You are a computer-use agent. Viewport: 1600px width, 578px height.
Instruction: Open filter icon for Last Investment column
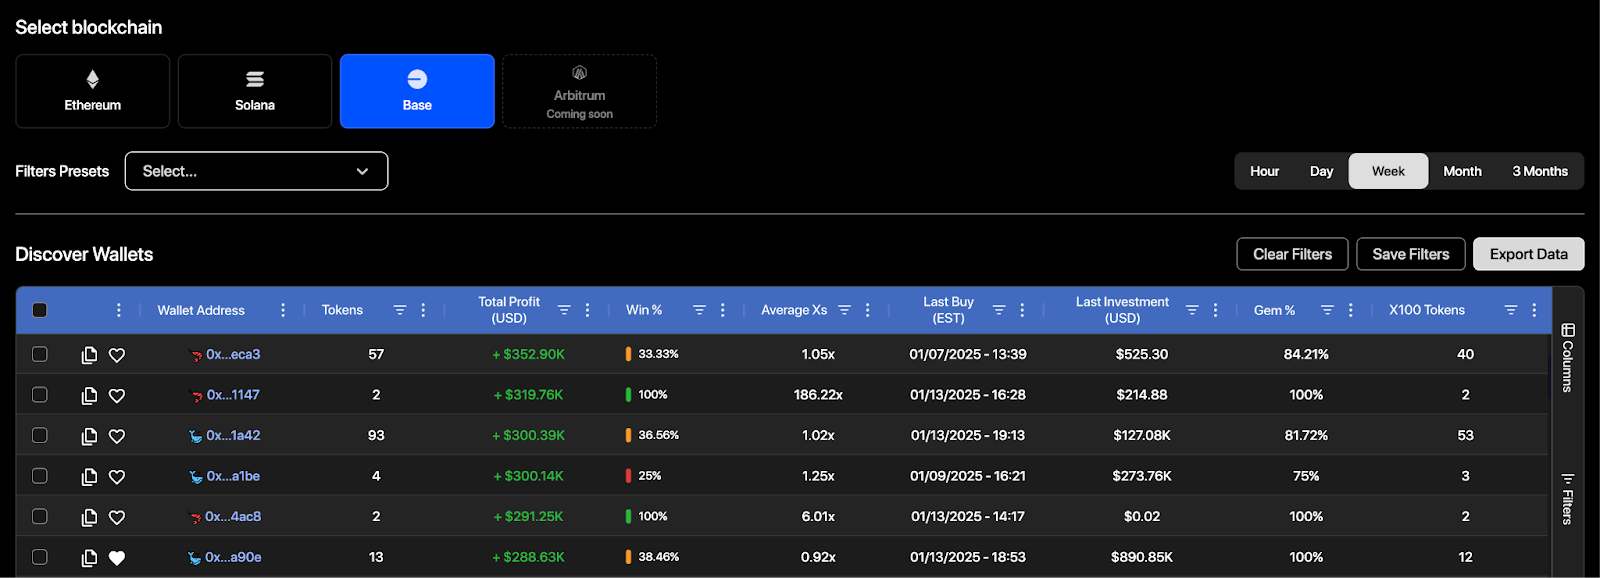coord(1192,310)
